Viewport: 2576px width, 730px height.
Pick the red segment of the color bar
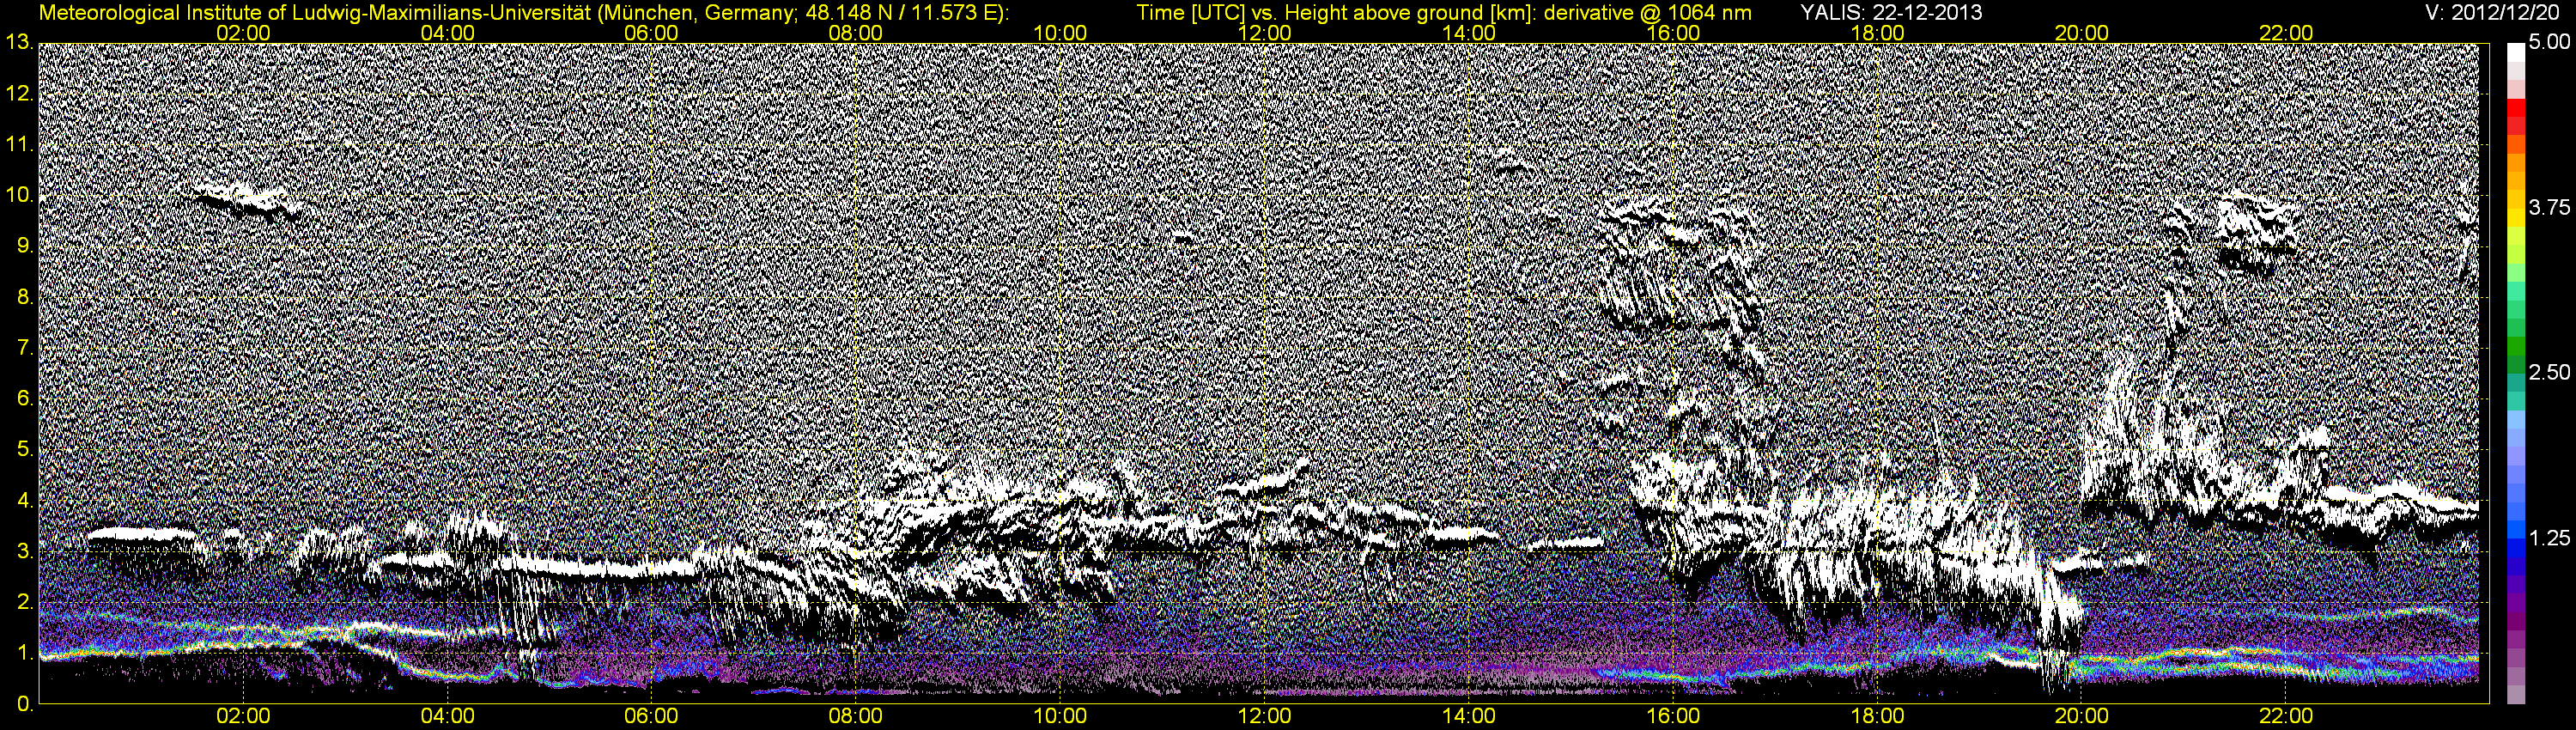pos(2516,108)
